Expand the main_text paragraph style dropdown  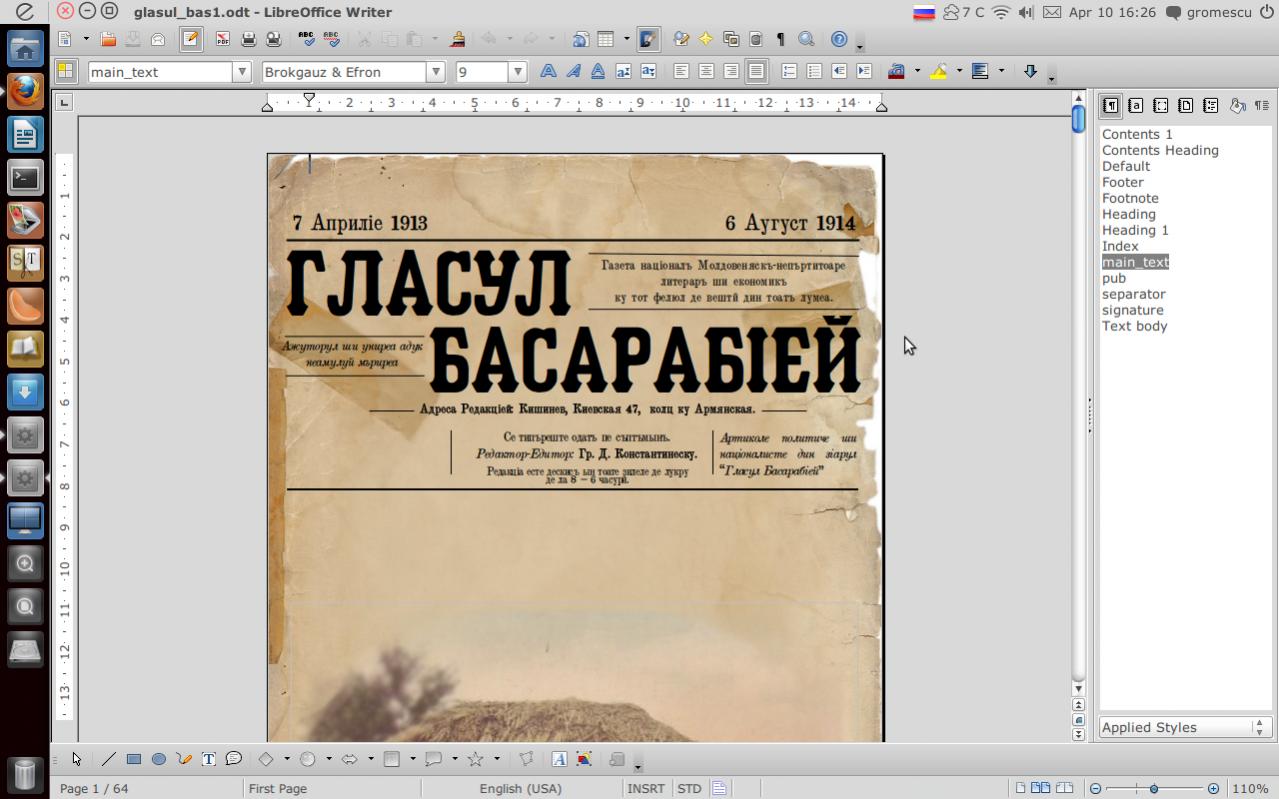[241, 72]
